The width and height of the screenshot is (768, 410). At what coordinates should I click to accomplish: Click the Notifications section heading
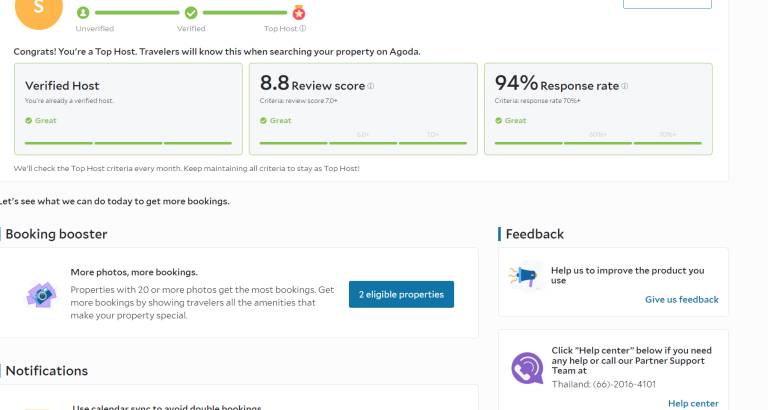tap(47, 371)
